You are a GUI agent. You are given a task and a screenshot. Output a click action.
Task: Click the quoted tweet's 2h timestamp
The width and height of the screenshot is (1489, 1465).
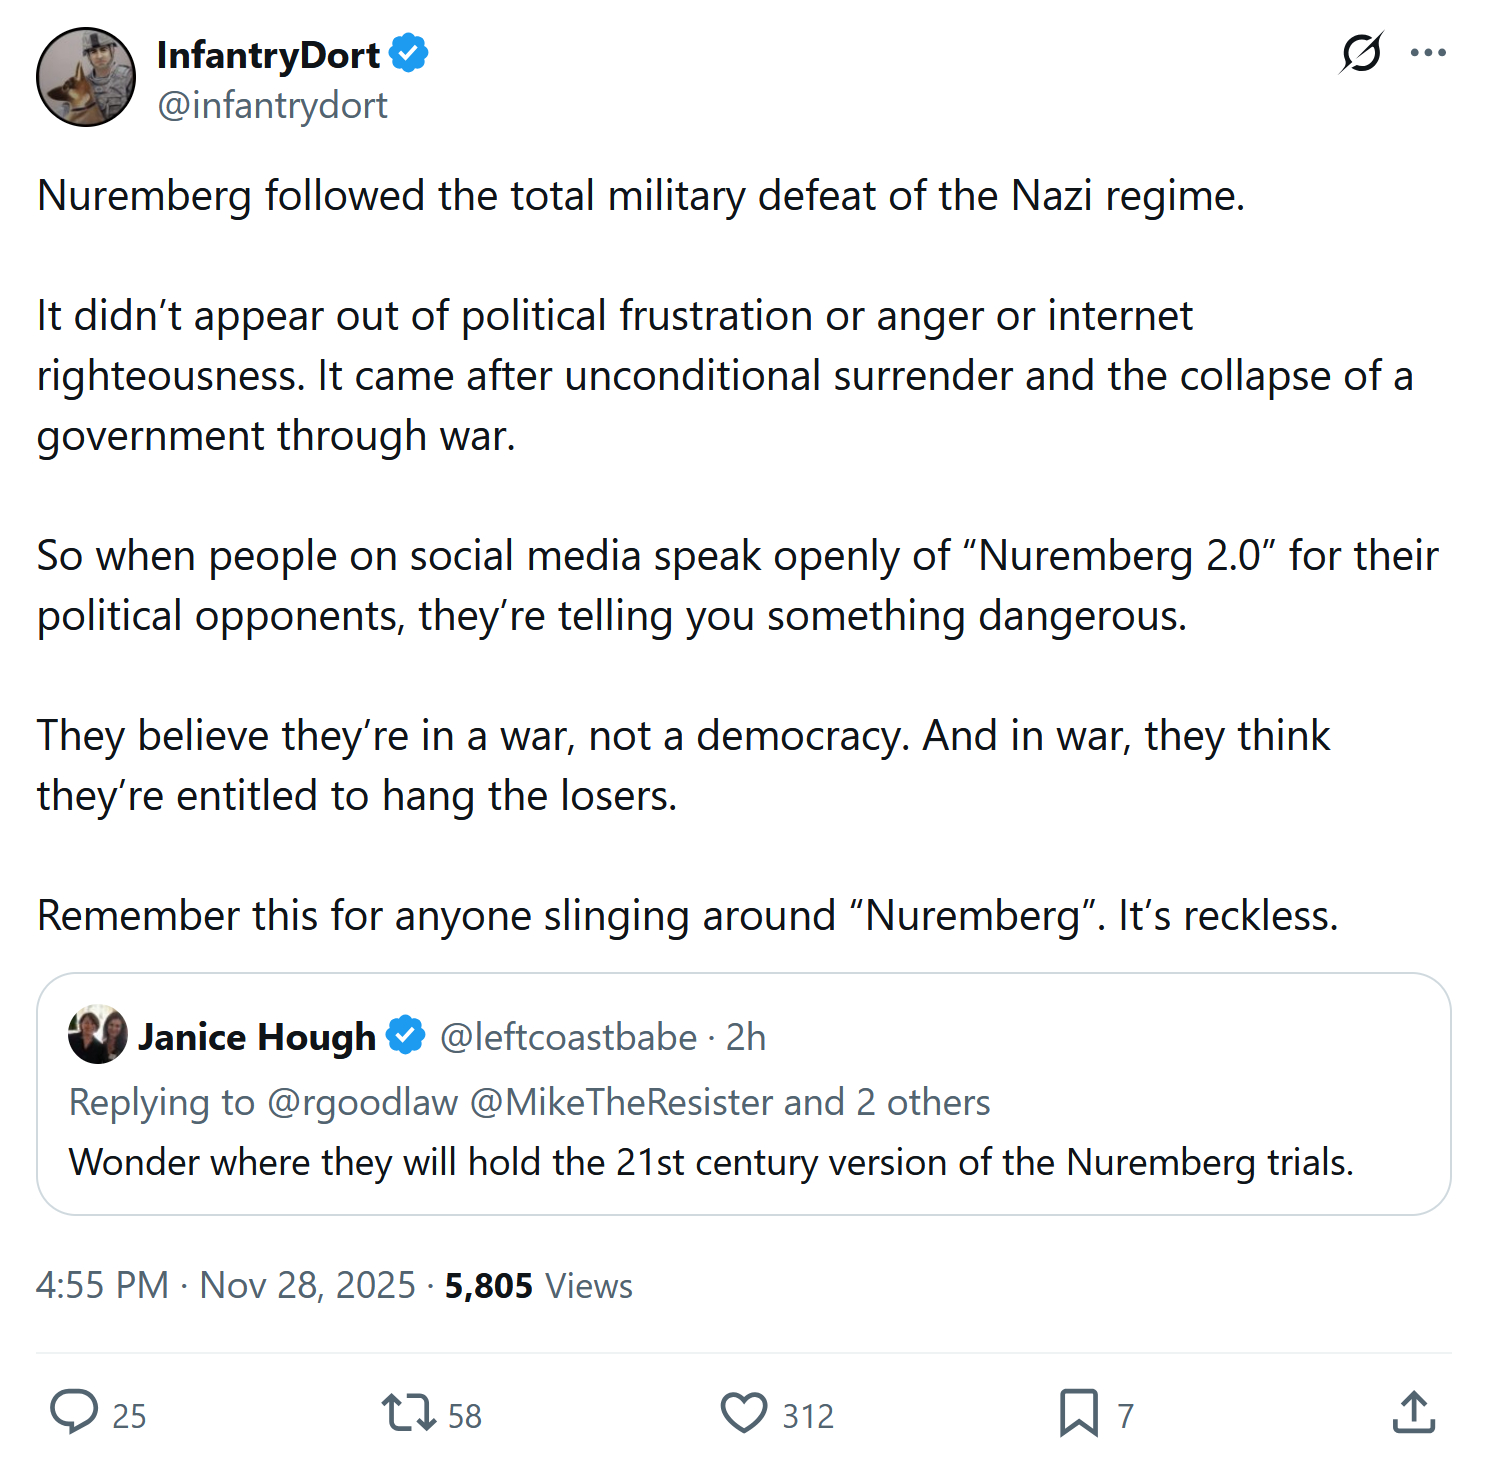pos(746,1037)
